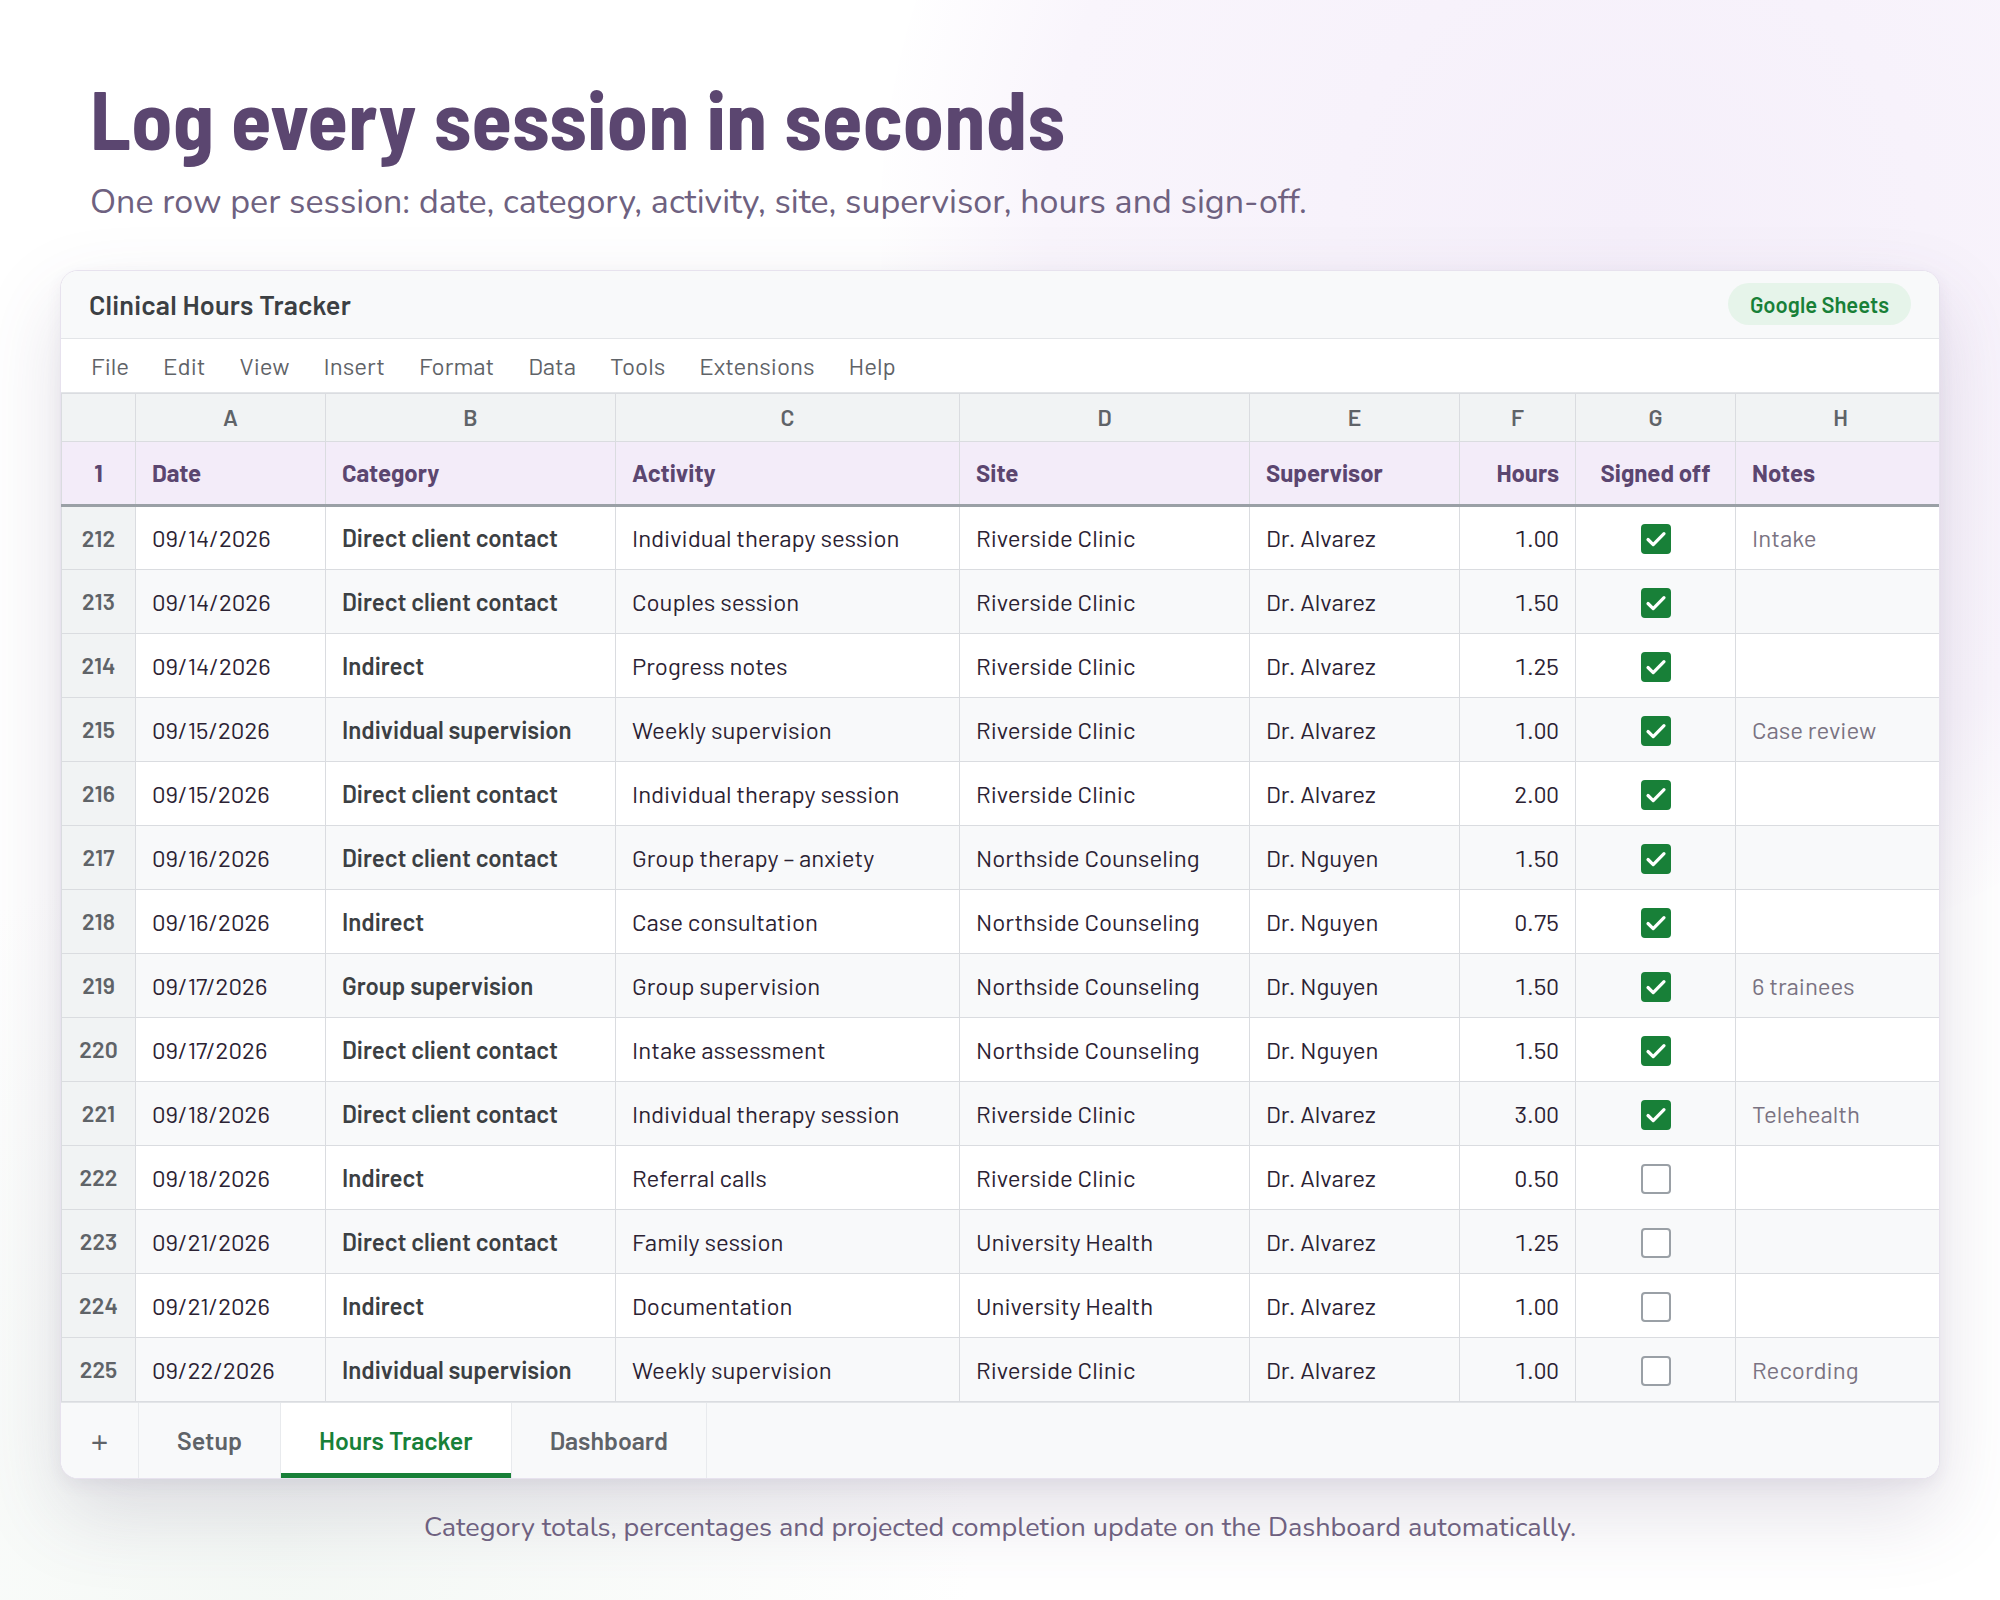The width and height of the screenshot is (2000, 1600).
Task: Select the '6 trainees' note cell
Action: coord(1837,987)
